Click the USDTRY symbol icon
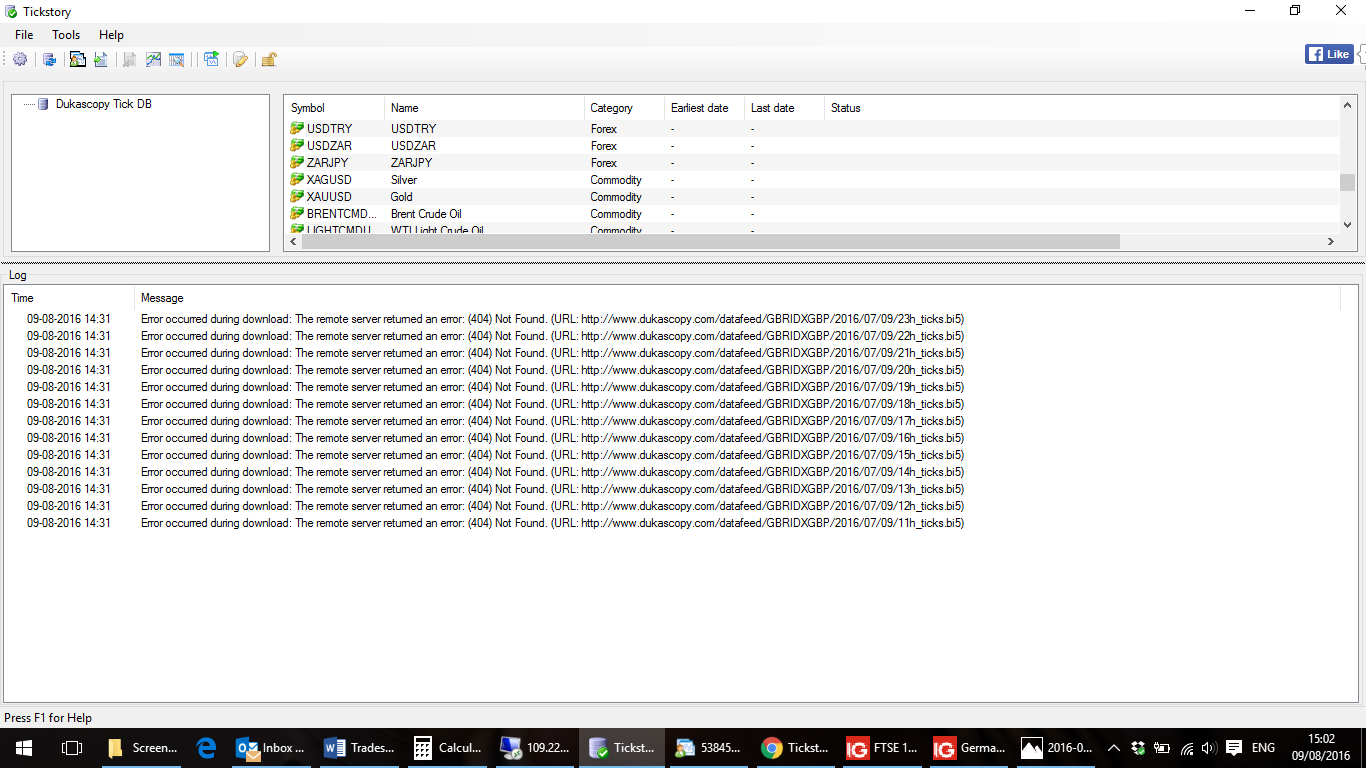The width and height of the screenshot is (1366, 768). click(x=297, y=129)
